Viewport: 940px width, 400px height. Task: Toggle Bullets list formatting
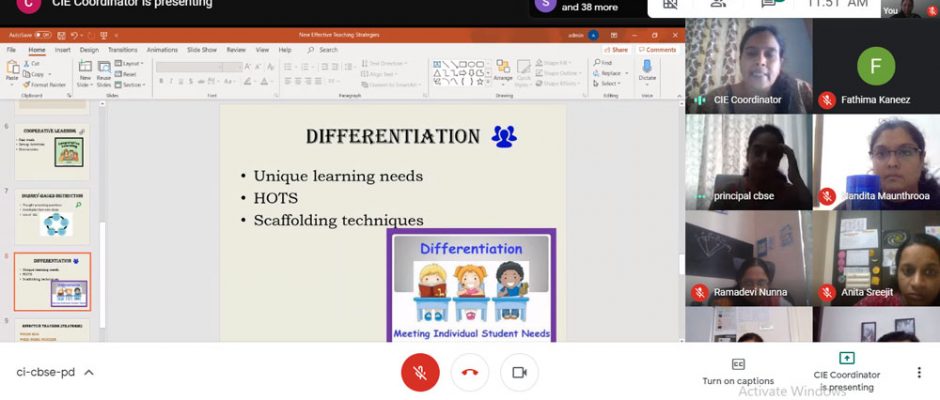coord(289,67)
